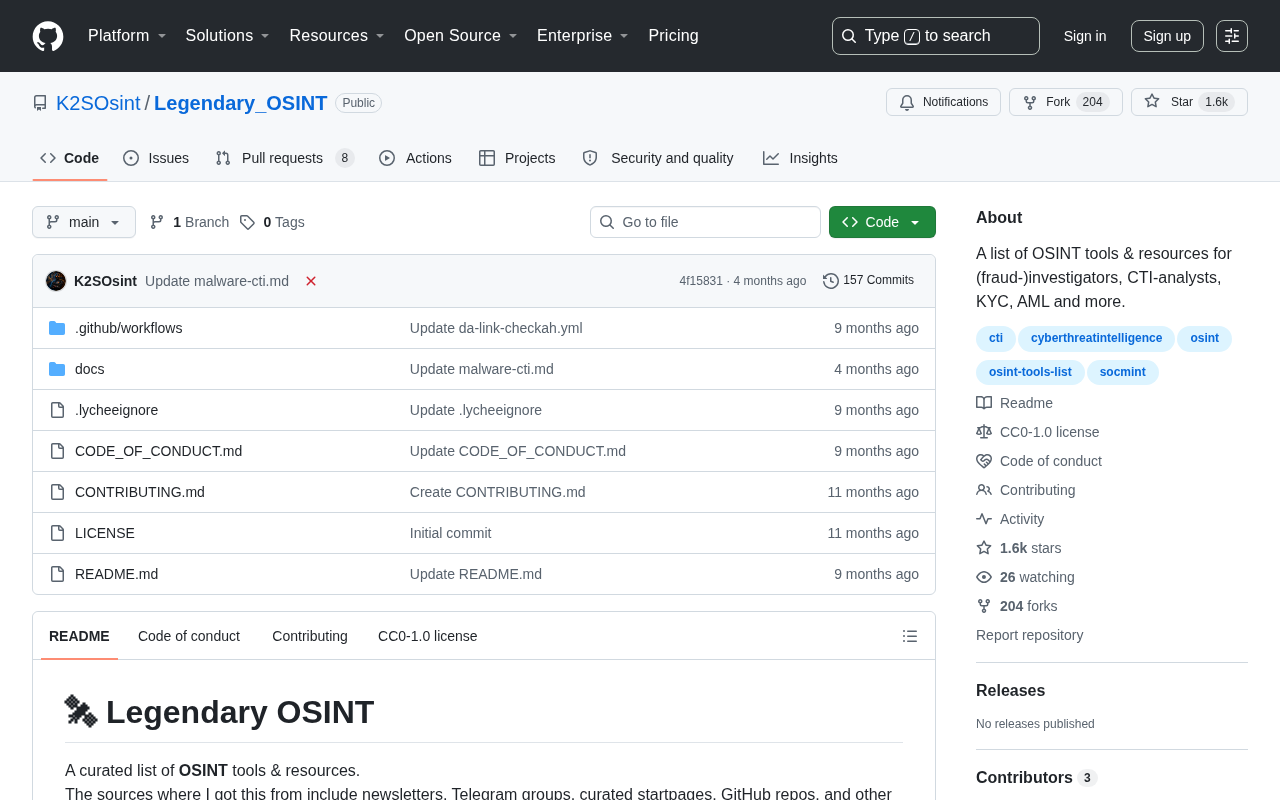This screenshot has width=1280, height=800.
Task: Open the Releases section heading
Action: coord(1010,690)
